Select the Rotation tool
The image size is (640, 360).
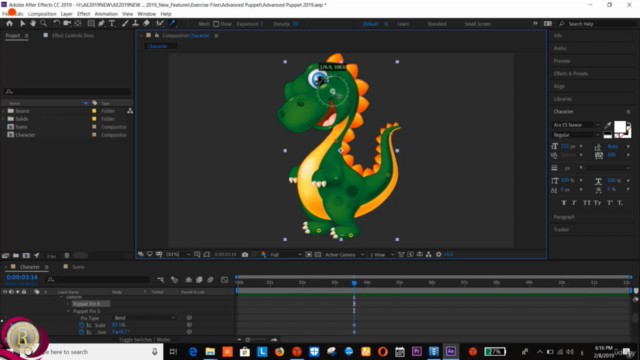(x=56, y=24)
